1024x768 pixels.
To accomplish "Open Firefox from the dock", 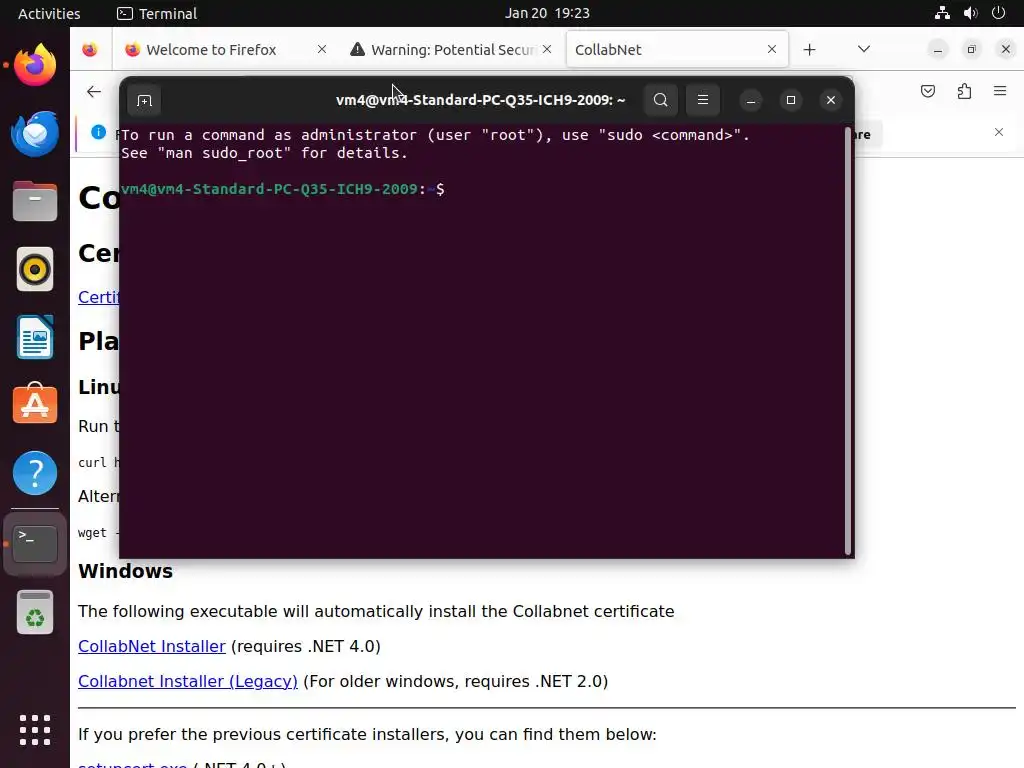I will 35,65.
